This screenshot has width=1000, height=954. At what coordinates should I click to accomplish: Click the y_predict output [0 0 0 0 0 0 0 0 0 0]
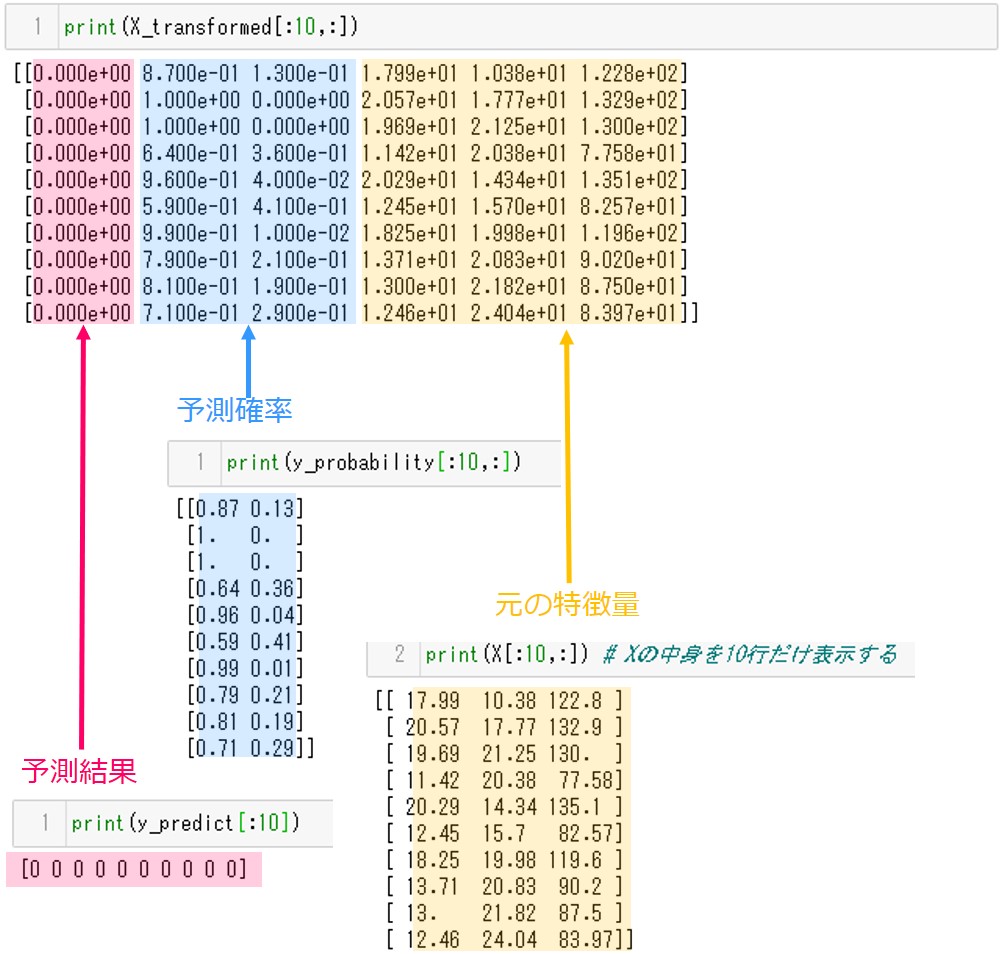(133, 869)
